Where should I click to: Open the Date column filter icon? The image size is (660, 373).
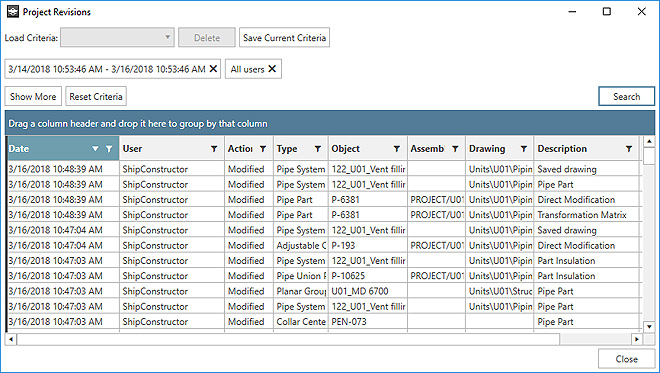click(109, 149)
